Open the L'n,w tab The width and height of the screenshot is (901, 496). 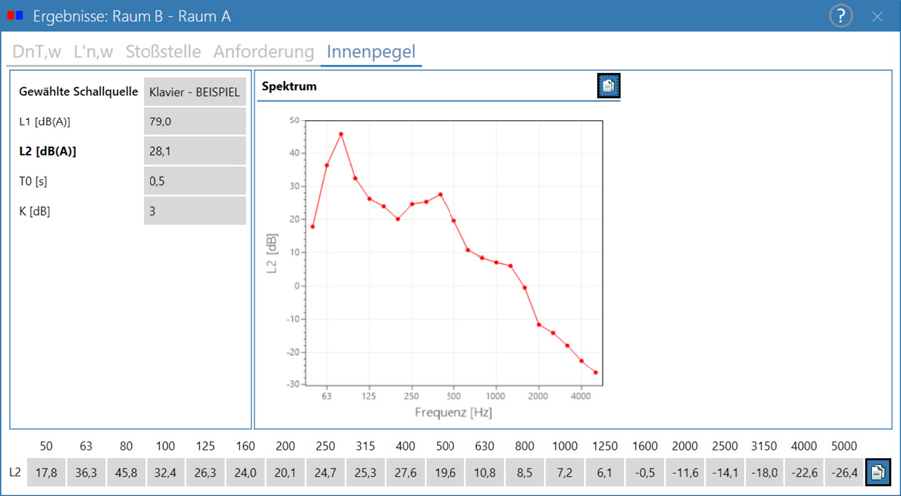93,51
